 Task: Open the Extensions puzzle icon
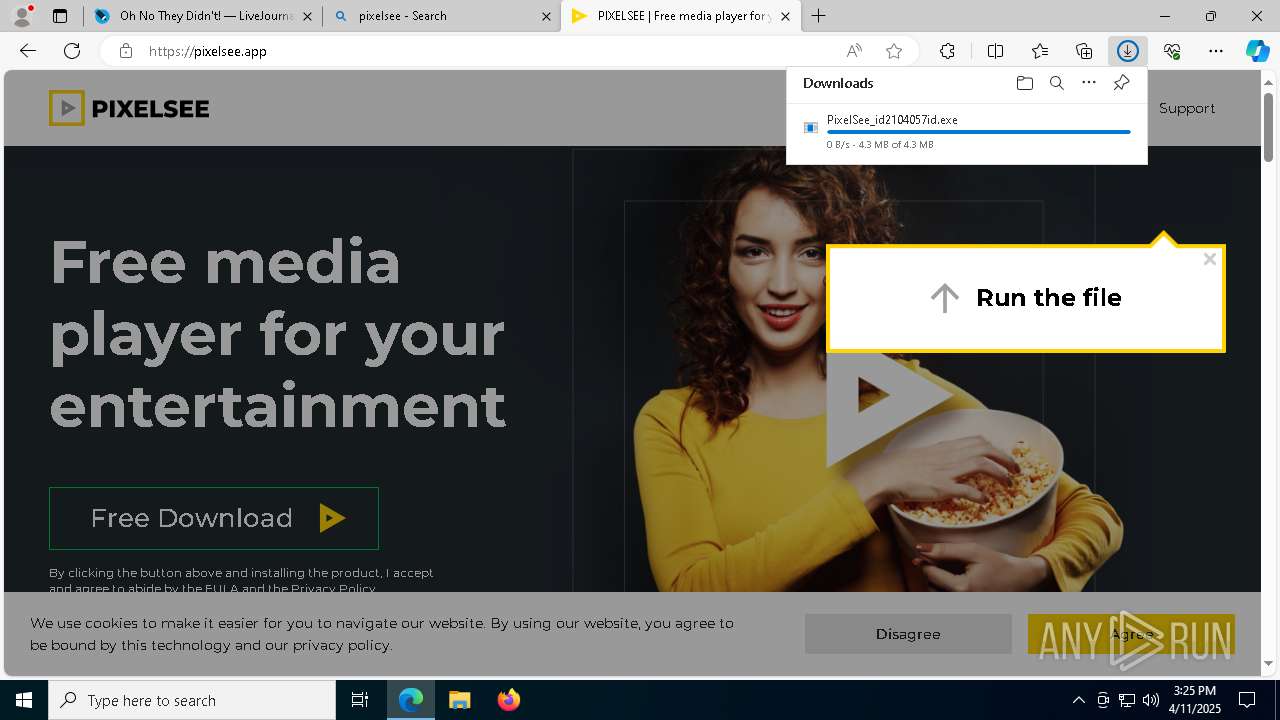(x=947, y=51)
